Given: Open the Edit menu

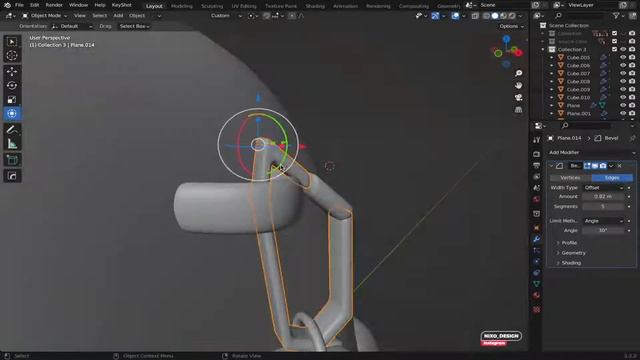Looking at the screenshot, I should point(35,5).
